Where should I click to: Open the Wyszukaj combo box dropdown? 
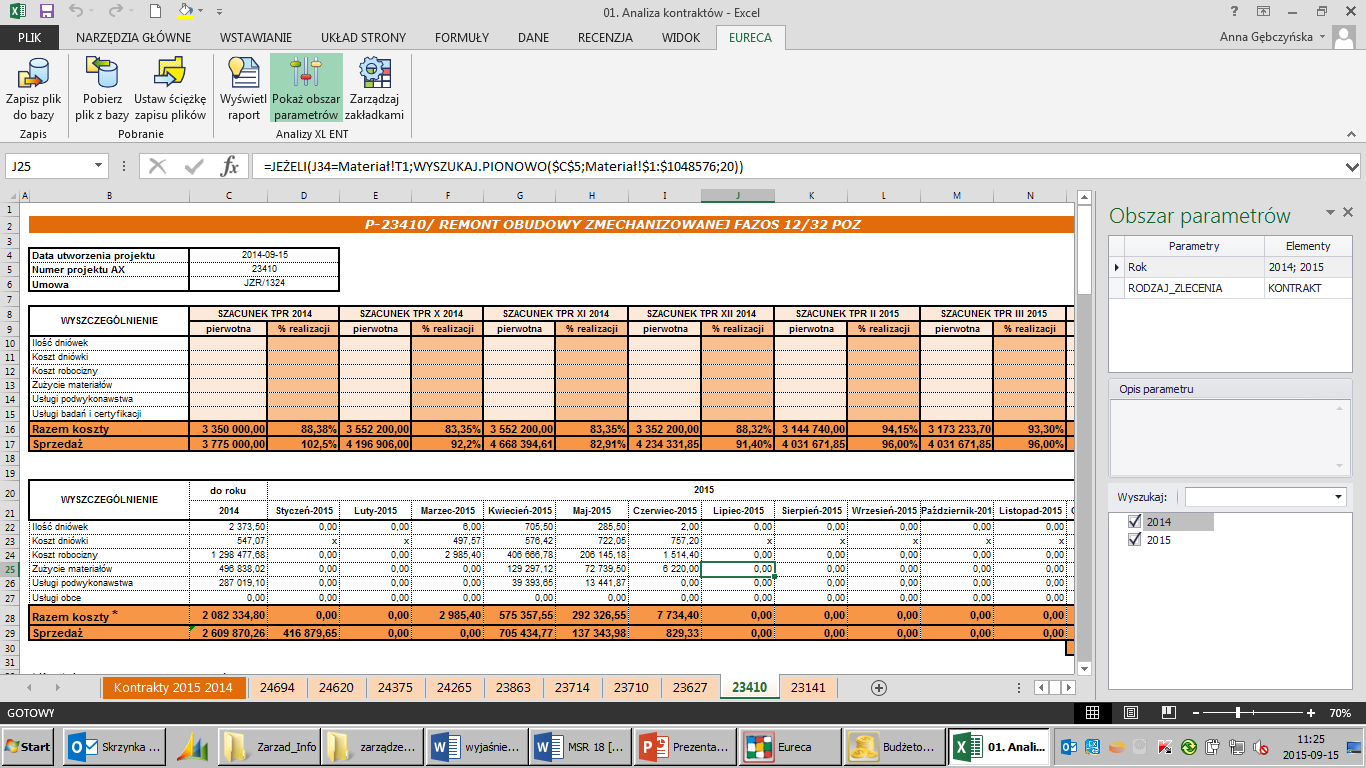(1339, 497)
